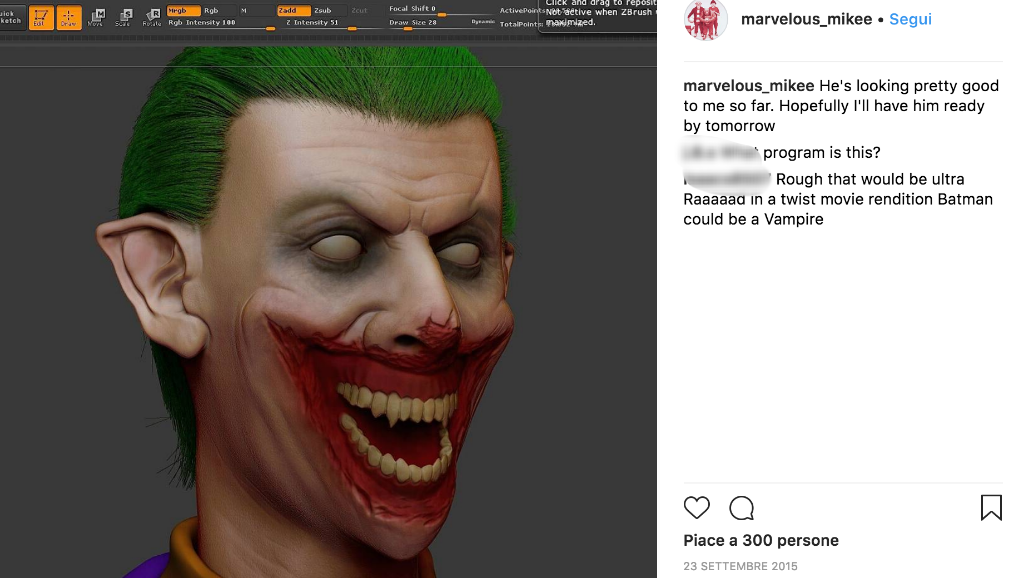Click the Quick Sketch button

coord(11,17)
